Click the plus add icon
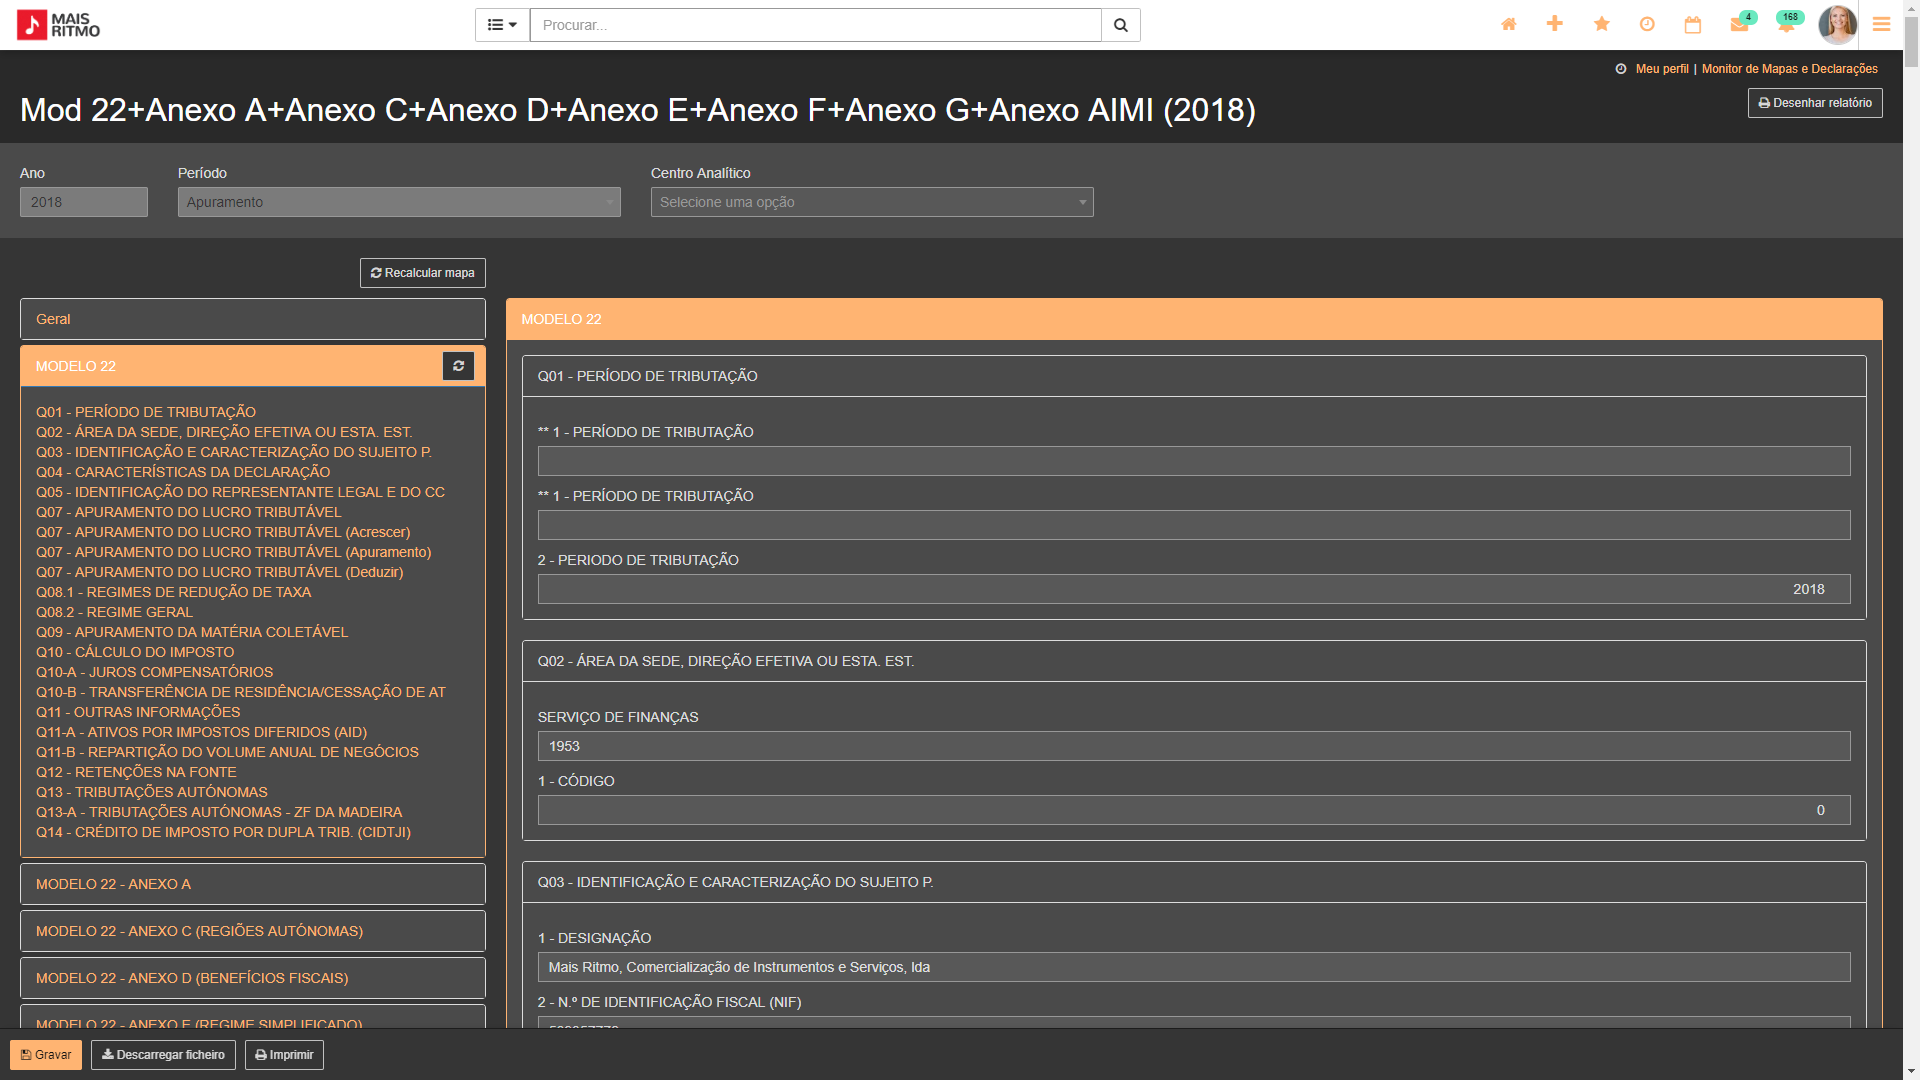Viewport: 1920px width, 1080px height. coord(1555,24)
